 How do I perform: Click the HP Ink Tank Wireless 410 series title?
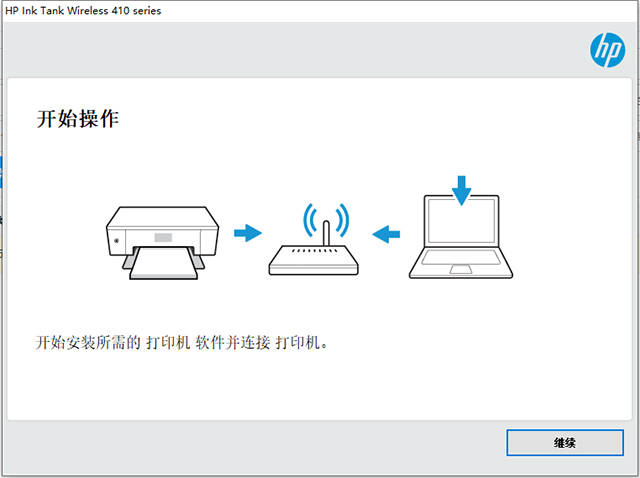pos(83,11)
